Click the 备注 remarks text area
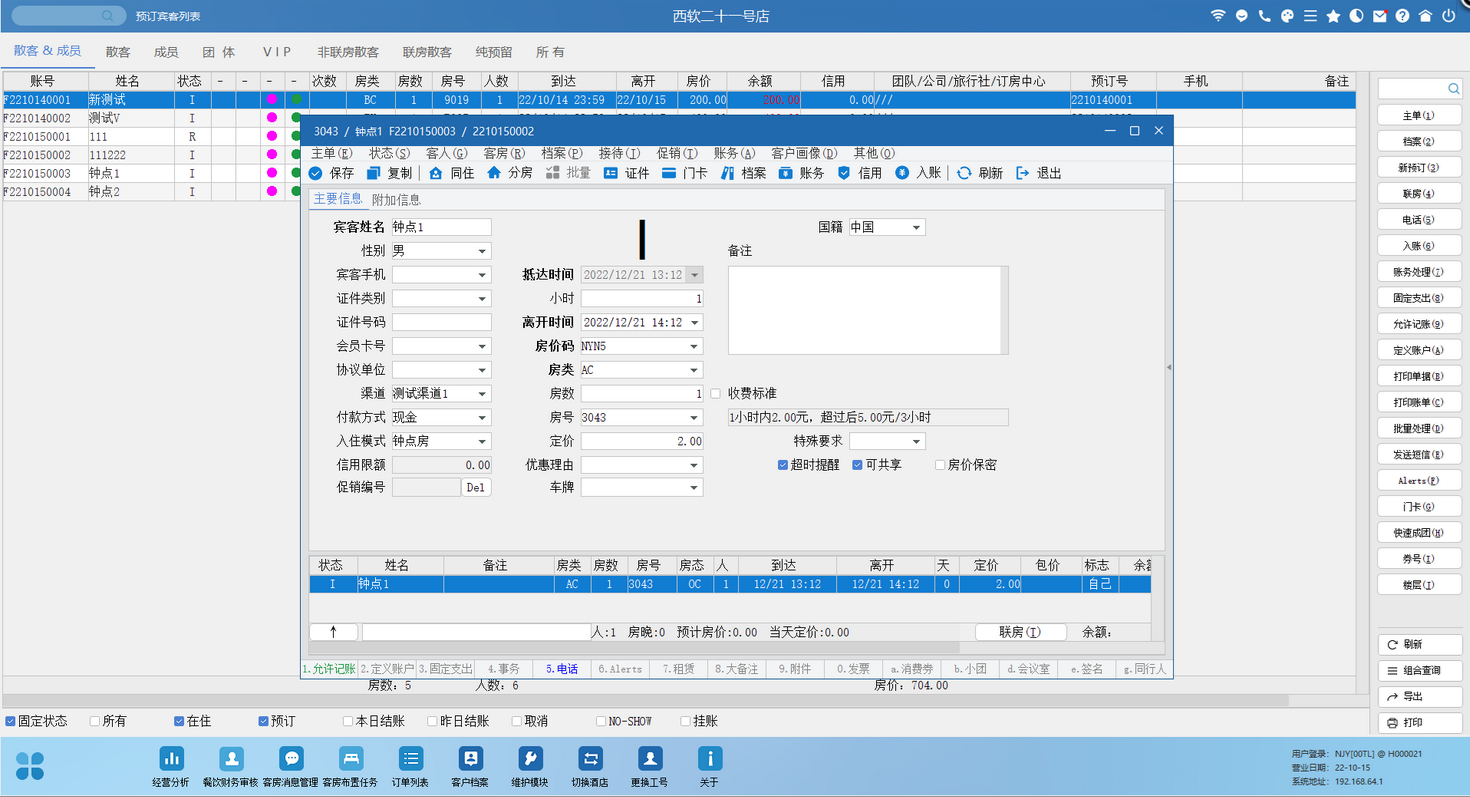 click(x=868, y=310)
